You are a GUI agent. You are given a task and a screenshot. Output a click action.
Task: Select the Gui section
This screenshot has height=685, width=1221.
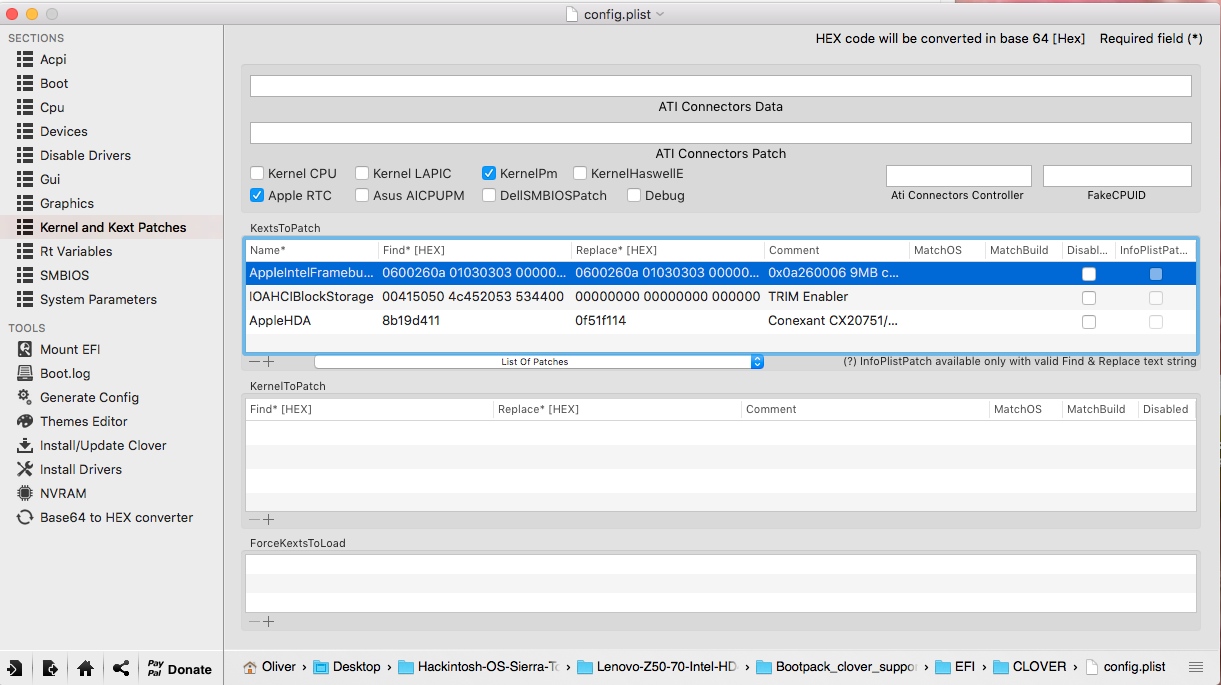point(50,179)
